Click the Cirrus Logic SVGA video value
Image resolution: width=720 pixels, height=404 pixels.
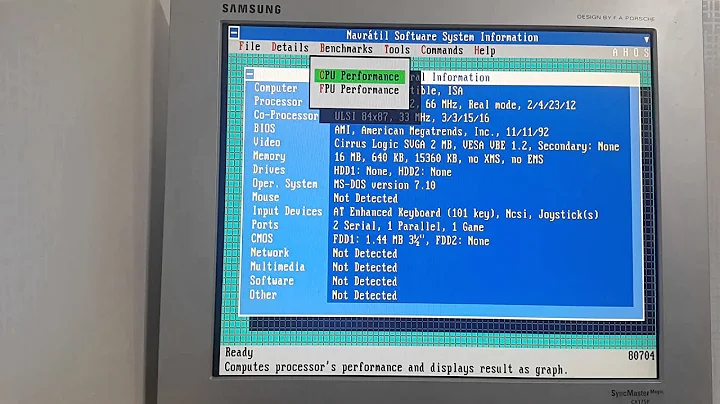pyautogui.click(x=477, y=145)
